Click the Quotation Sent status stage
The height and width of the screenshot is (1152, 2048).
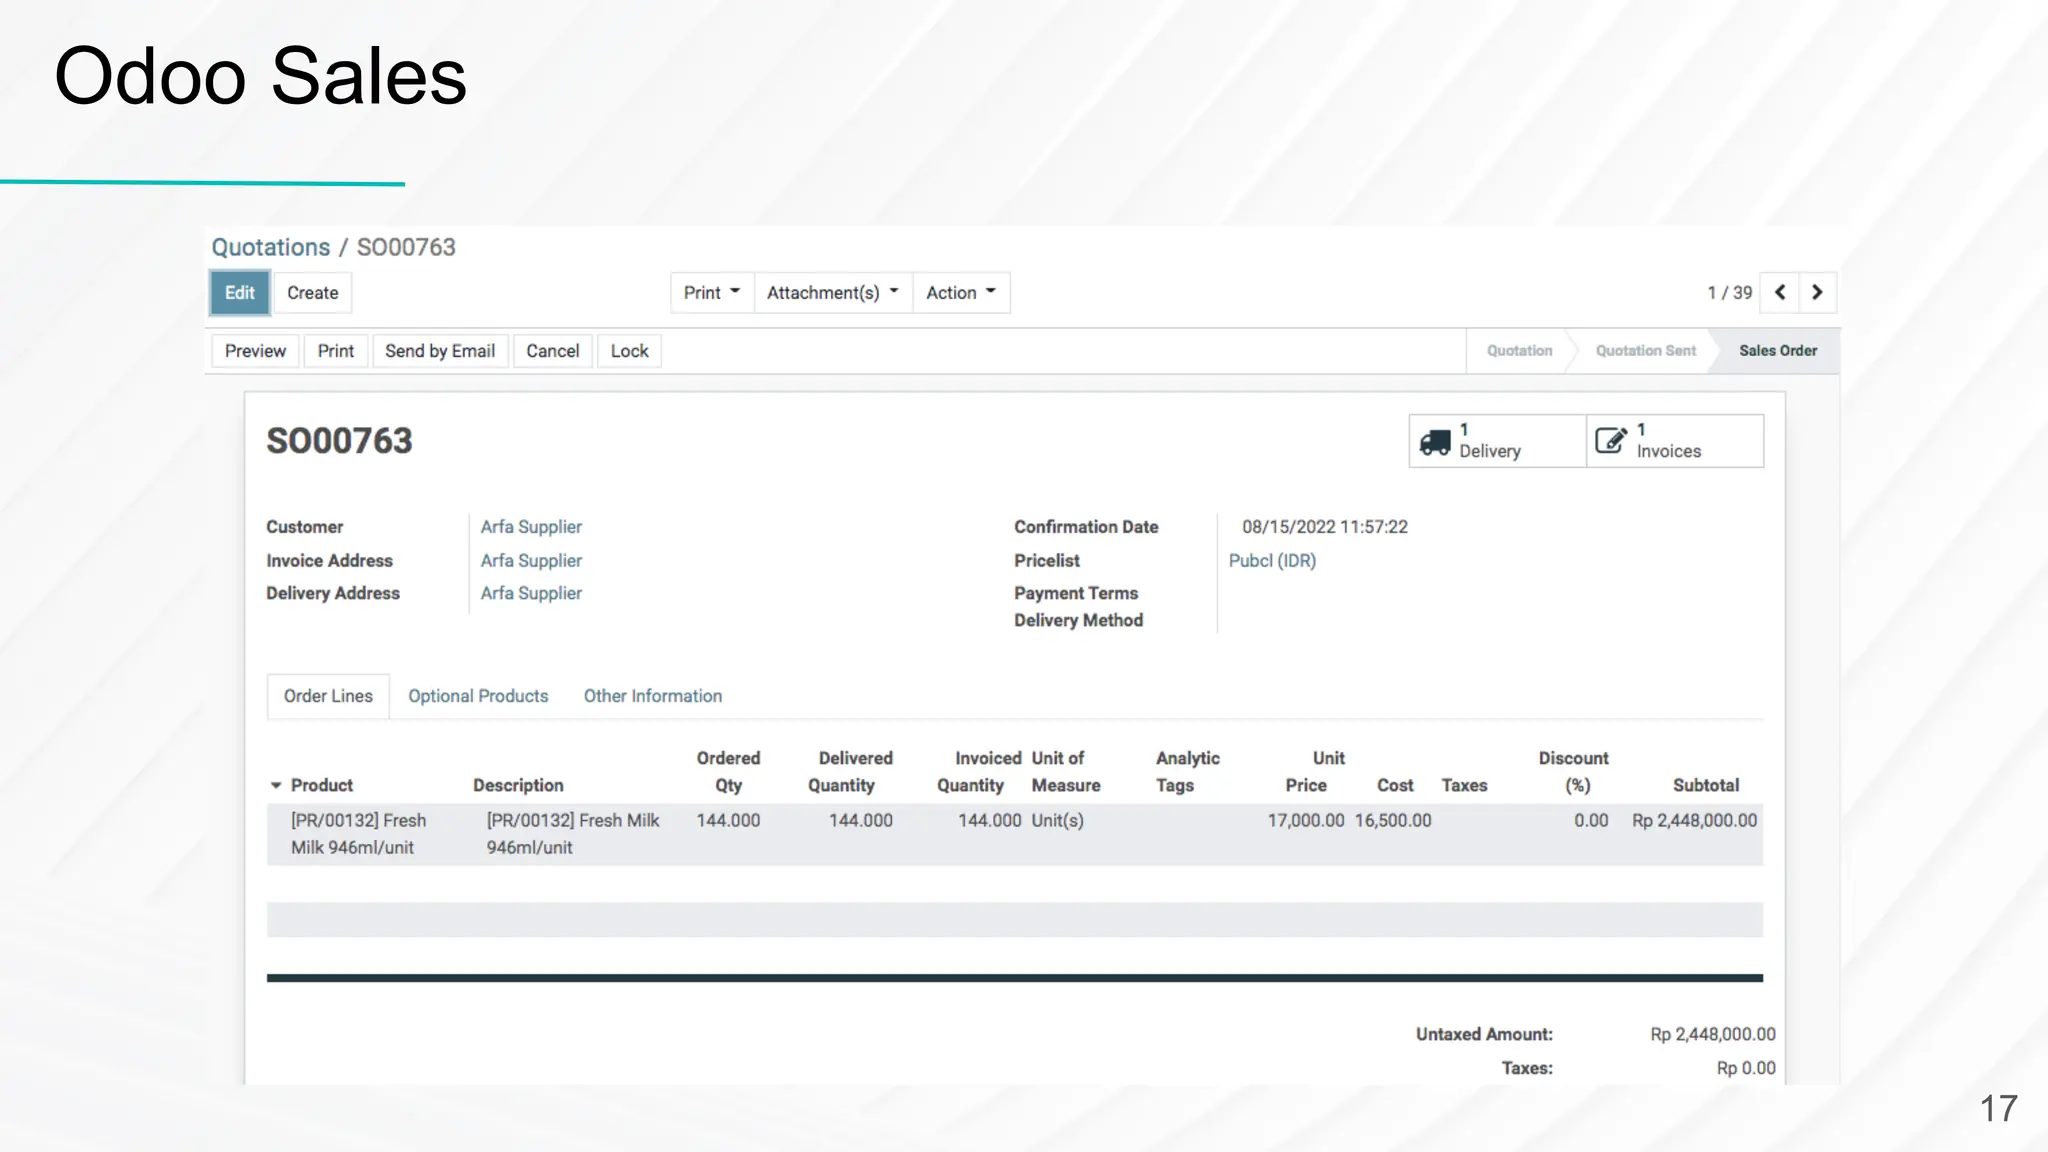pyautogui.click(x=1646, y=351)
